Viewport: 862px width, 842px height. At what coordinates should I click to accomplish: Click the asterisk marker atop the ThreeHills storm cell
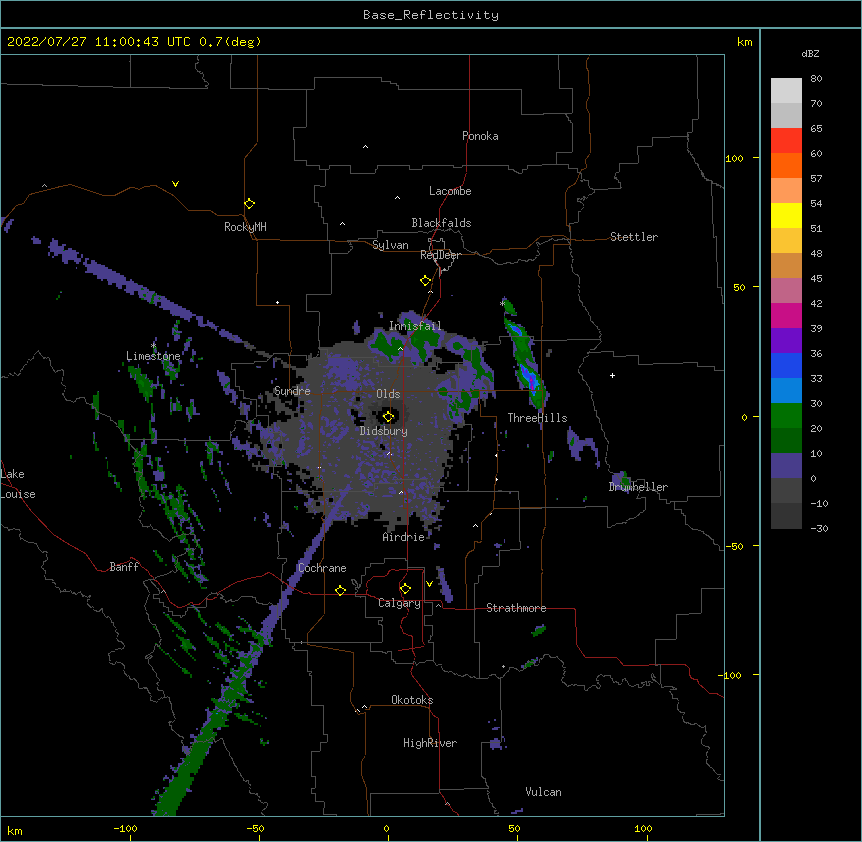(x=502, y=303)
